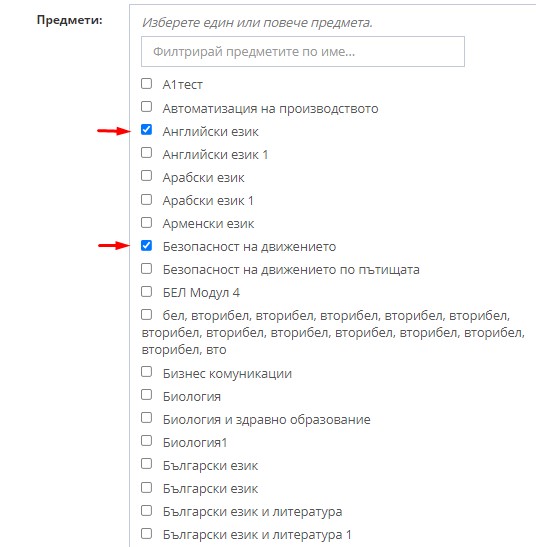Viewport: 536px width, 547px height.
Task: Check Бизнес комуникации subject
Action: tap(147, 372)
